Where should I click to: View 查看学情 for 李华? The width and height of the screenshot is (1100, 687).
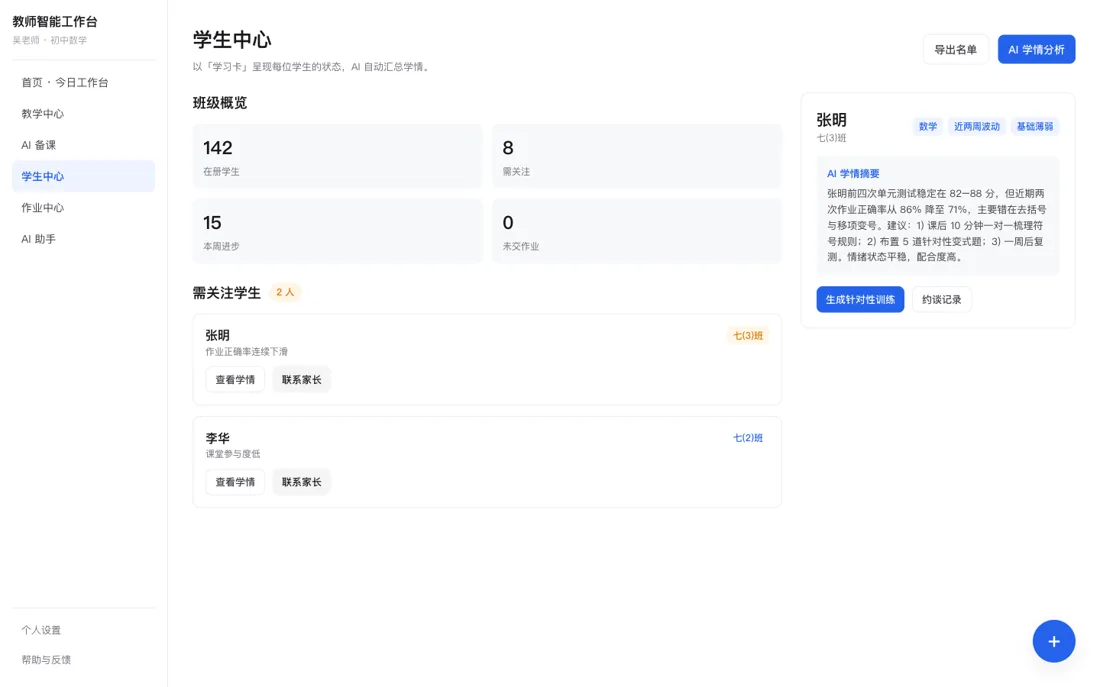coord(235,482)
